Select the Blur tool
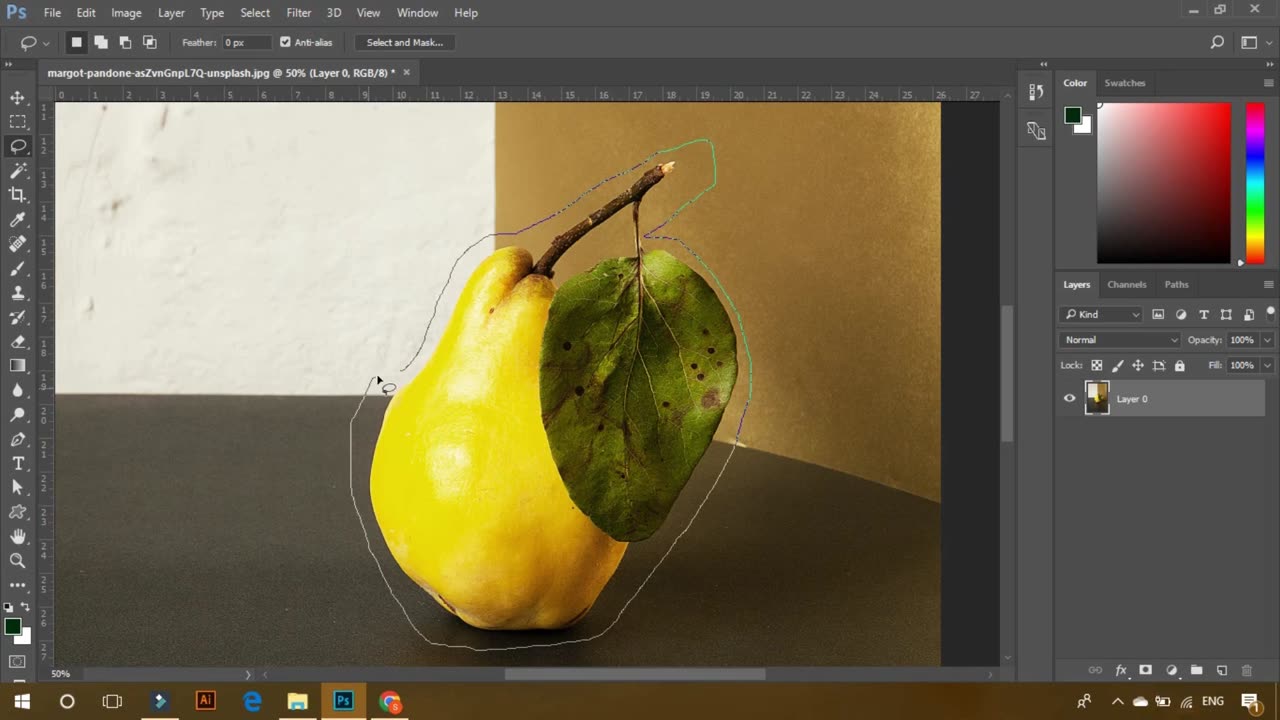1280x720 pixels. click(x=18, y=390)
